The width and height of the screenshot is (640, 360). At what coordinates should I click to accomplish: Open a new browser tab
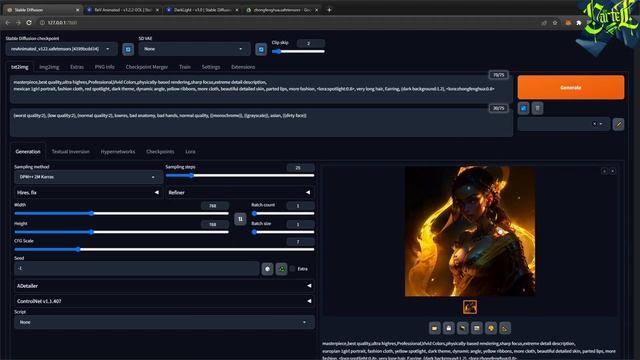(x=329, y=10)
